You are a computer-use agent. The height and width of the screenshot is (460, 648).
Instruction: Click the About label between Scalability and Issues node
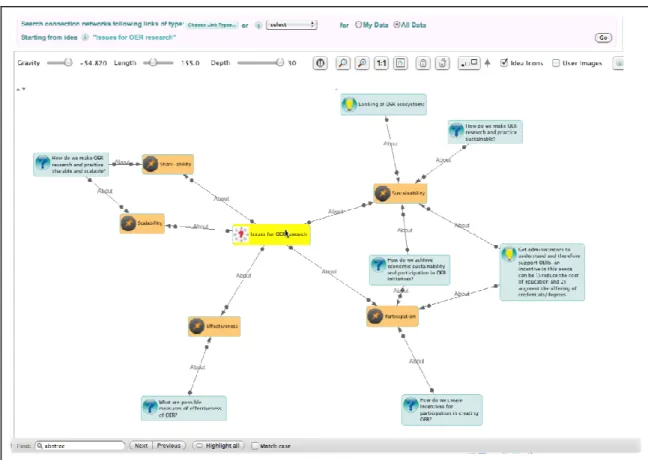click(x=200, y=226)
